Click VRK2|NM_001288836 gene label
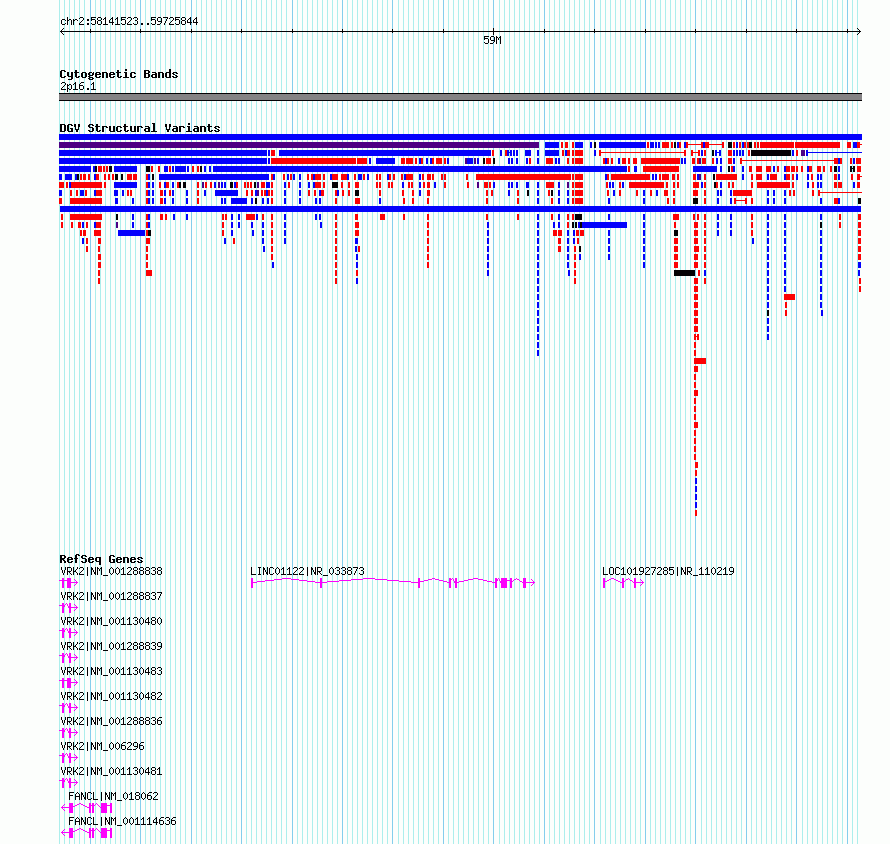 click(111, 721)
